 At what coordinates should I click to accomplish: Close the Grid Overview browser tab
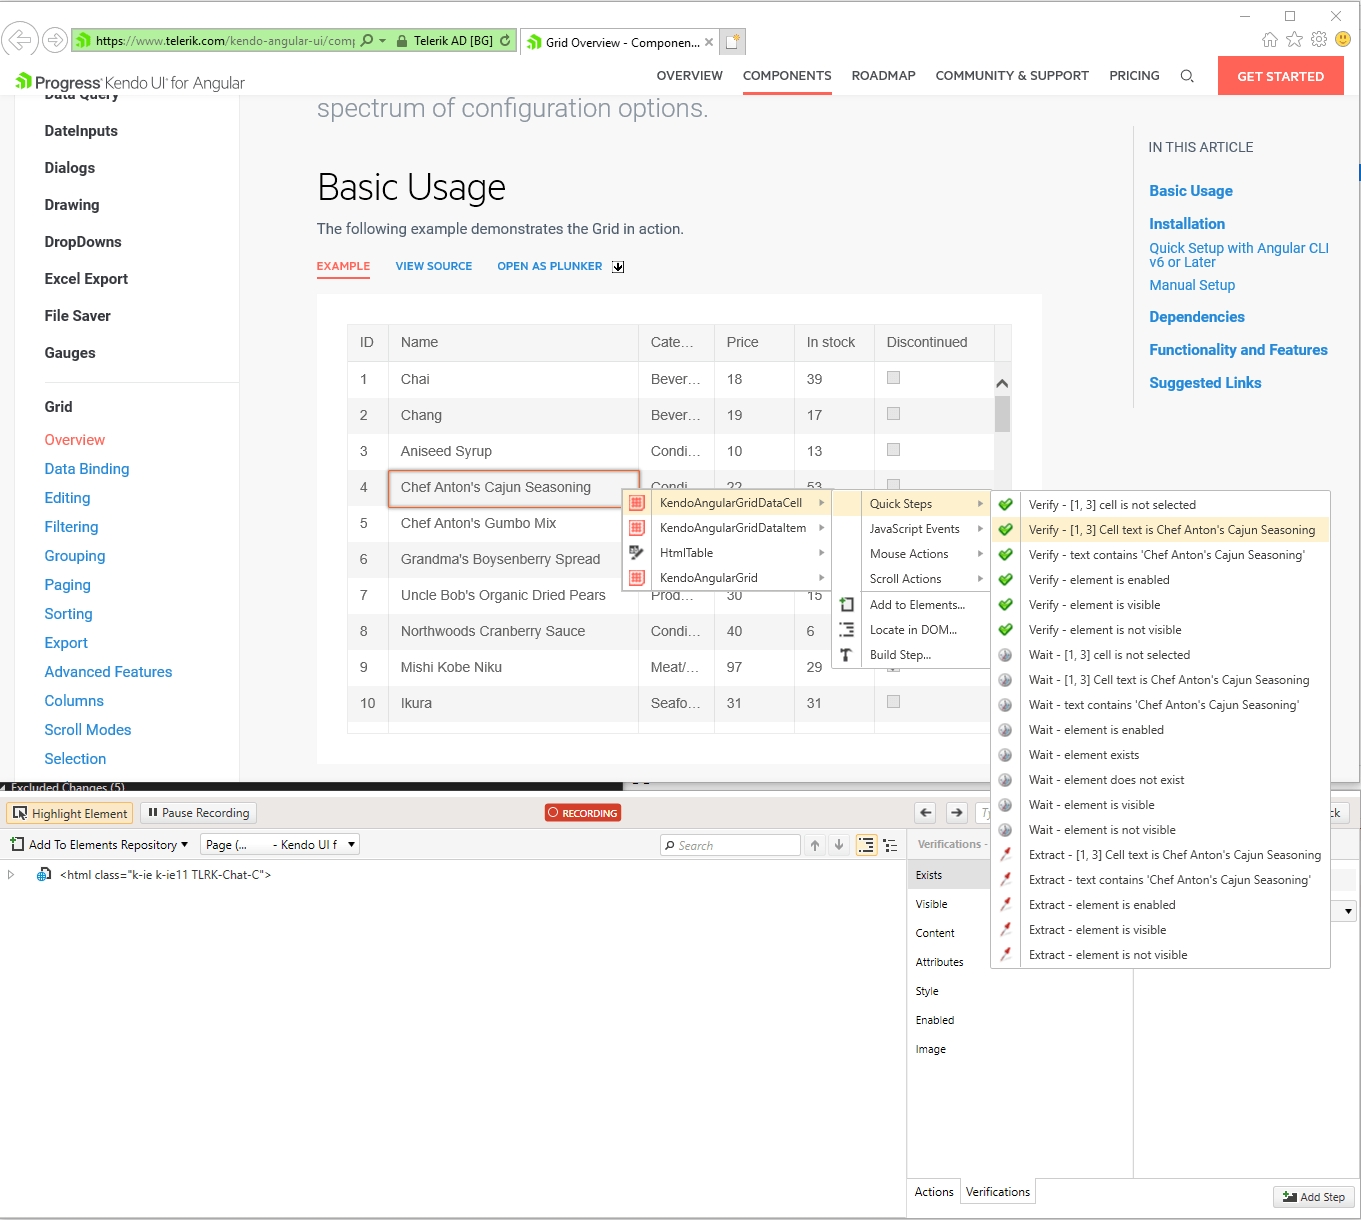[709, 42]
